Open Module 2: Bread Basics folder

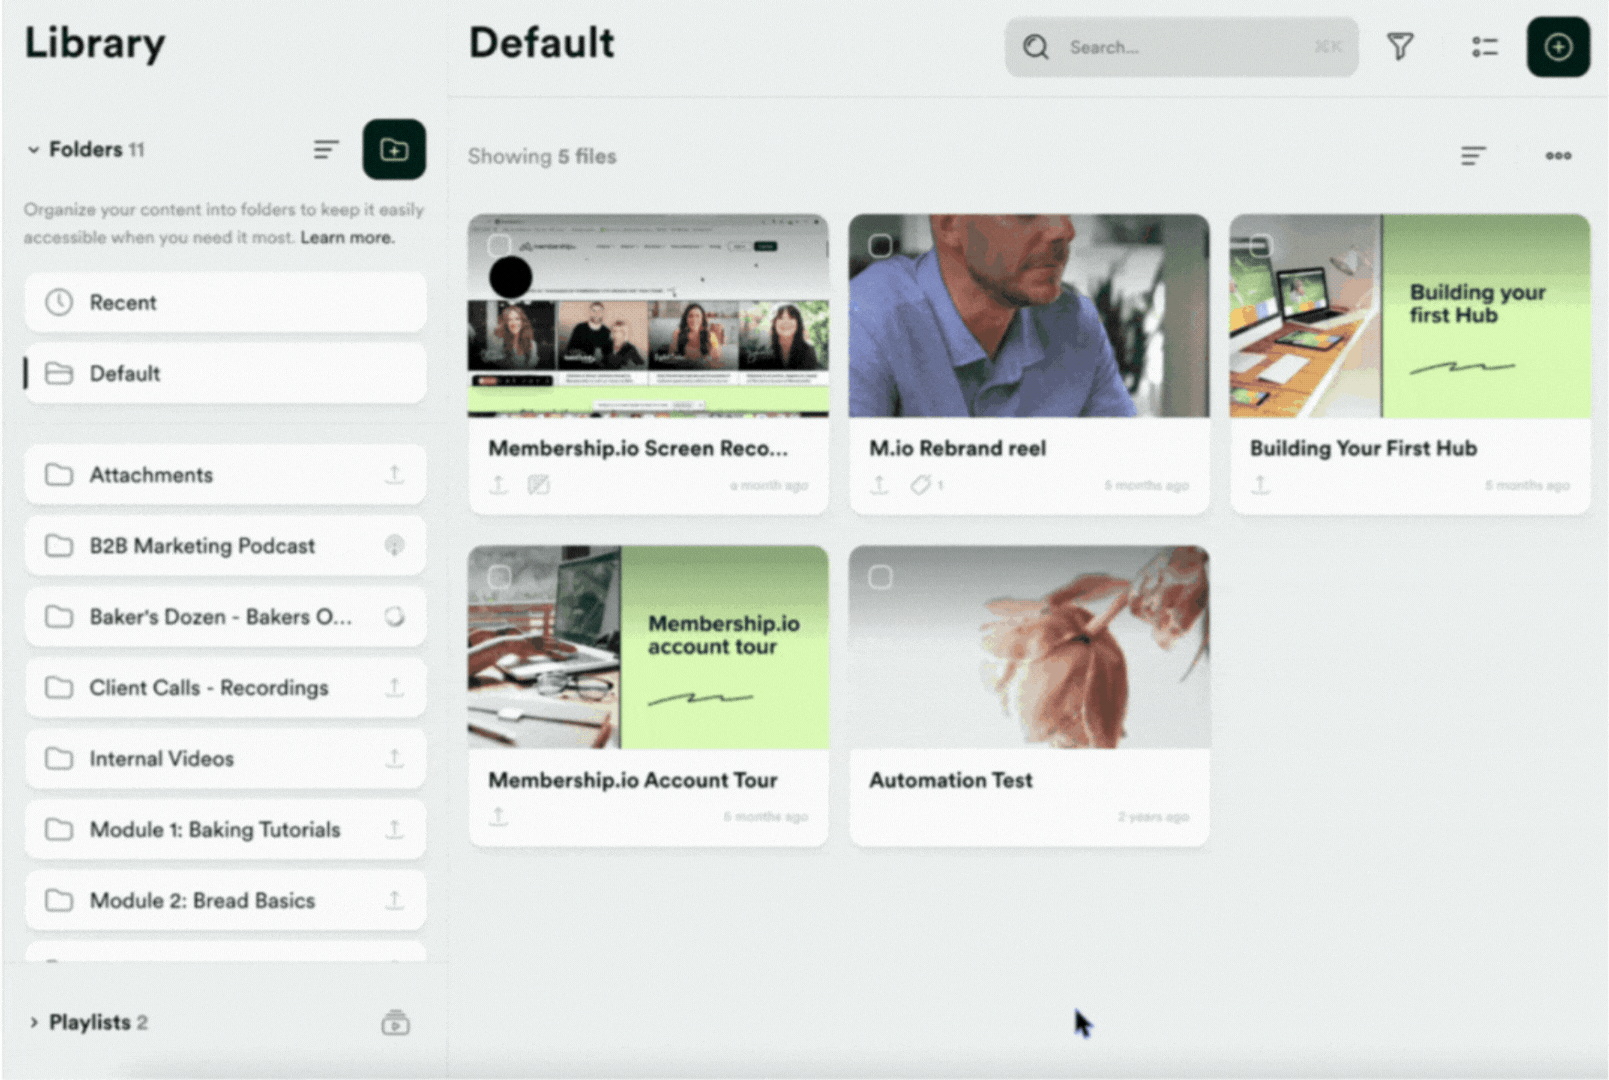pos(225,900)
